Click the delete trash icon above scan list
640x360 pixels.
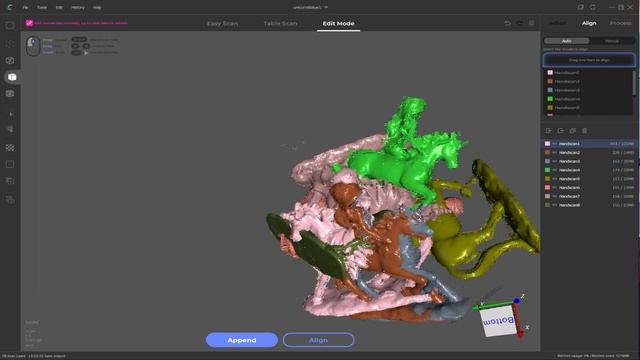tap(584, 131)
